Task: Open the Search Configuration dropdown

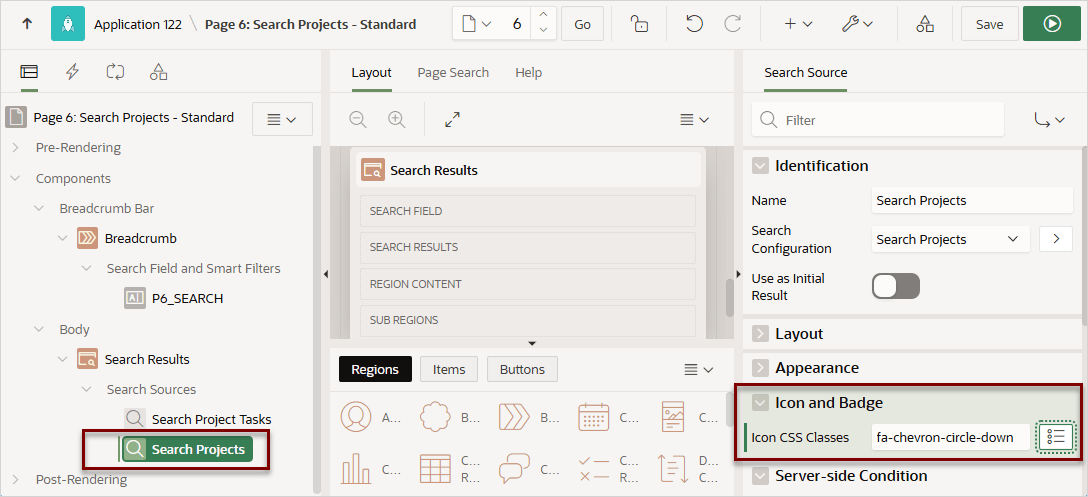Action: (x=951, y=239)
